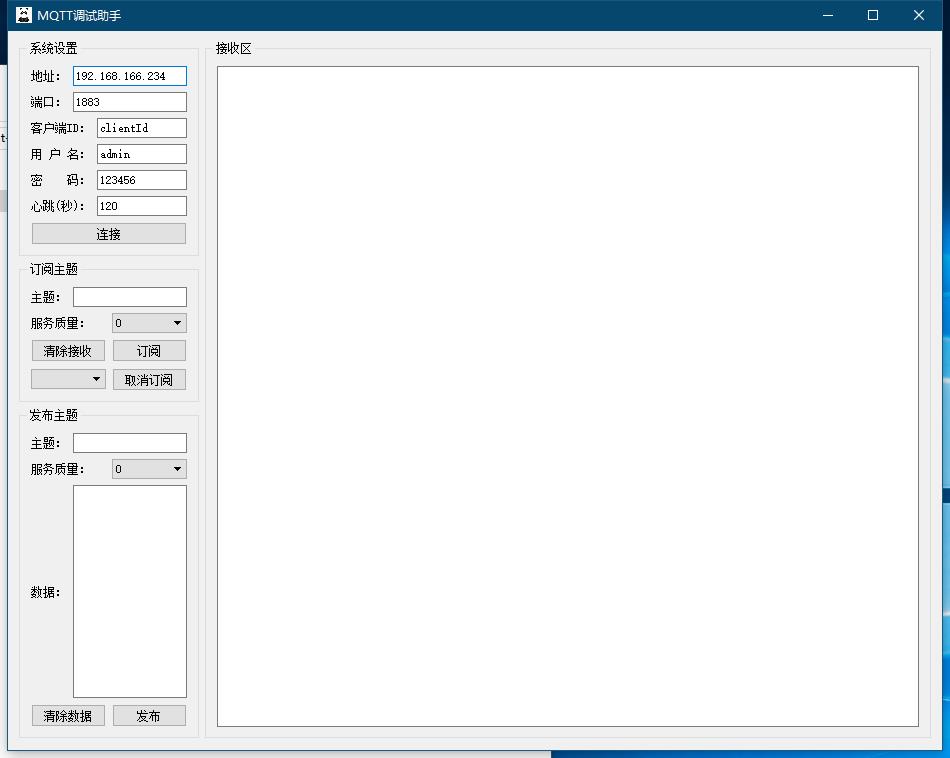
Task: Click the 心跳(秒) label
Action: [58, 206]
